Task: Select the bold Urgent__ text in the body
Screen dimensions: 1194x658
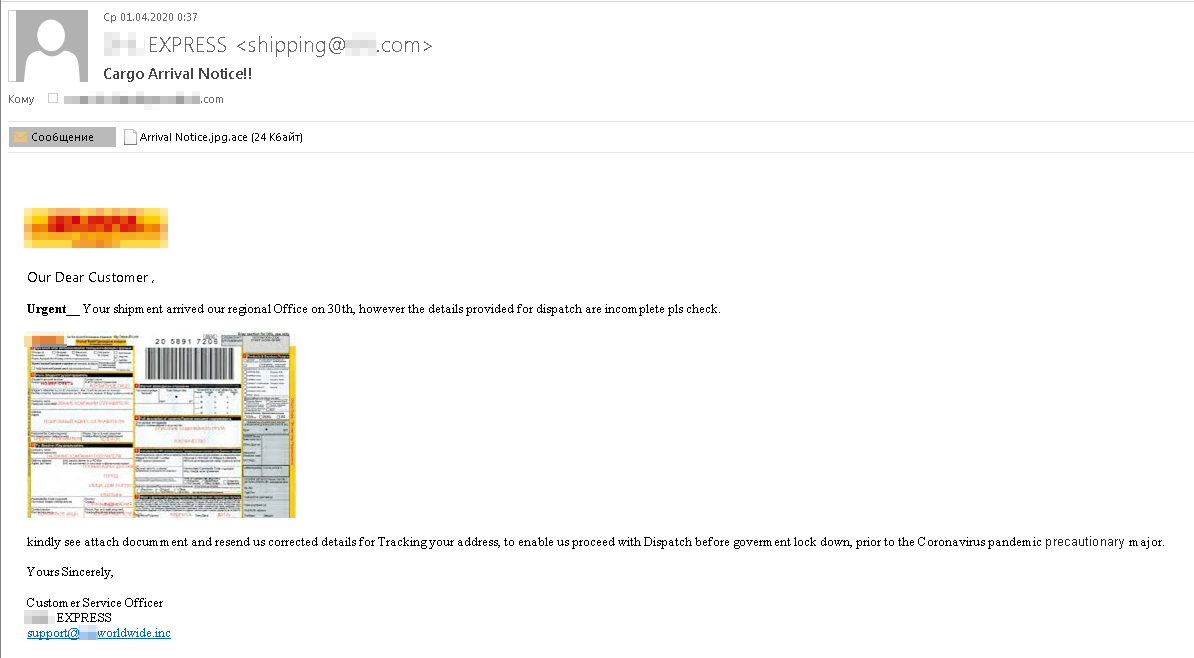Action: coord(48,308)
